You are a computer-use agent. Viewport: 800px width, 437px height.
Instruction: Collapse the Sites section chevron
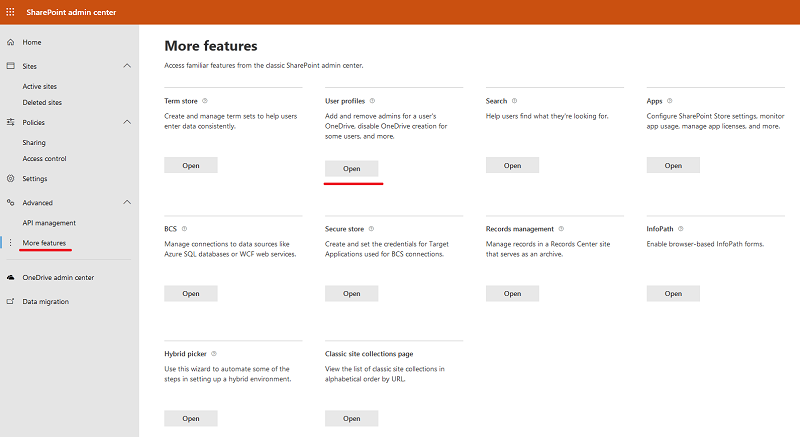pos(127,66)
